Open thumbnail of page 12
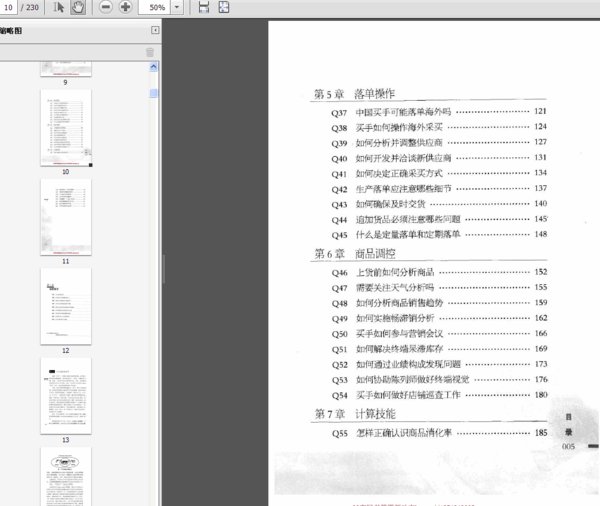600x506 pixels. click(x=66, y=306)
